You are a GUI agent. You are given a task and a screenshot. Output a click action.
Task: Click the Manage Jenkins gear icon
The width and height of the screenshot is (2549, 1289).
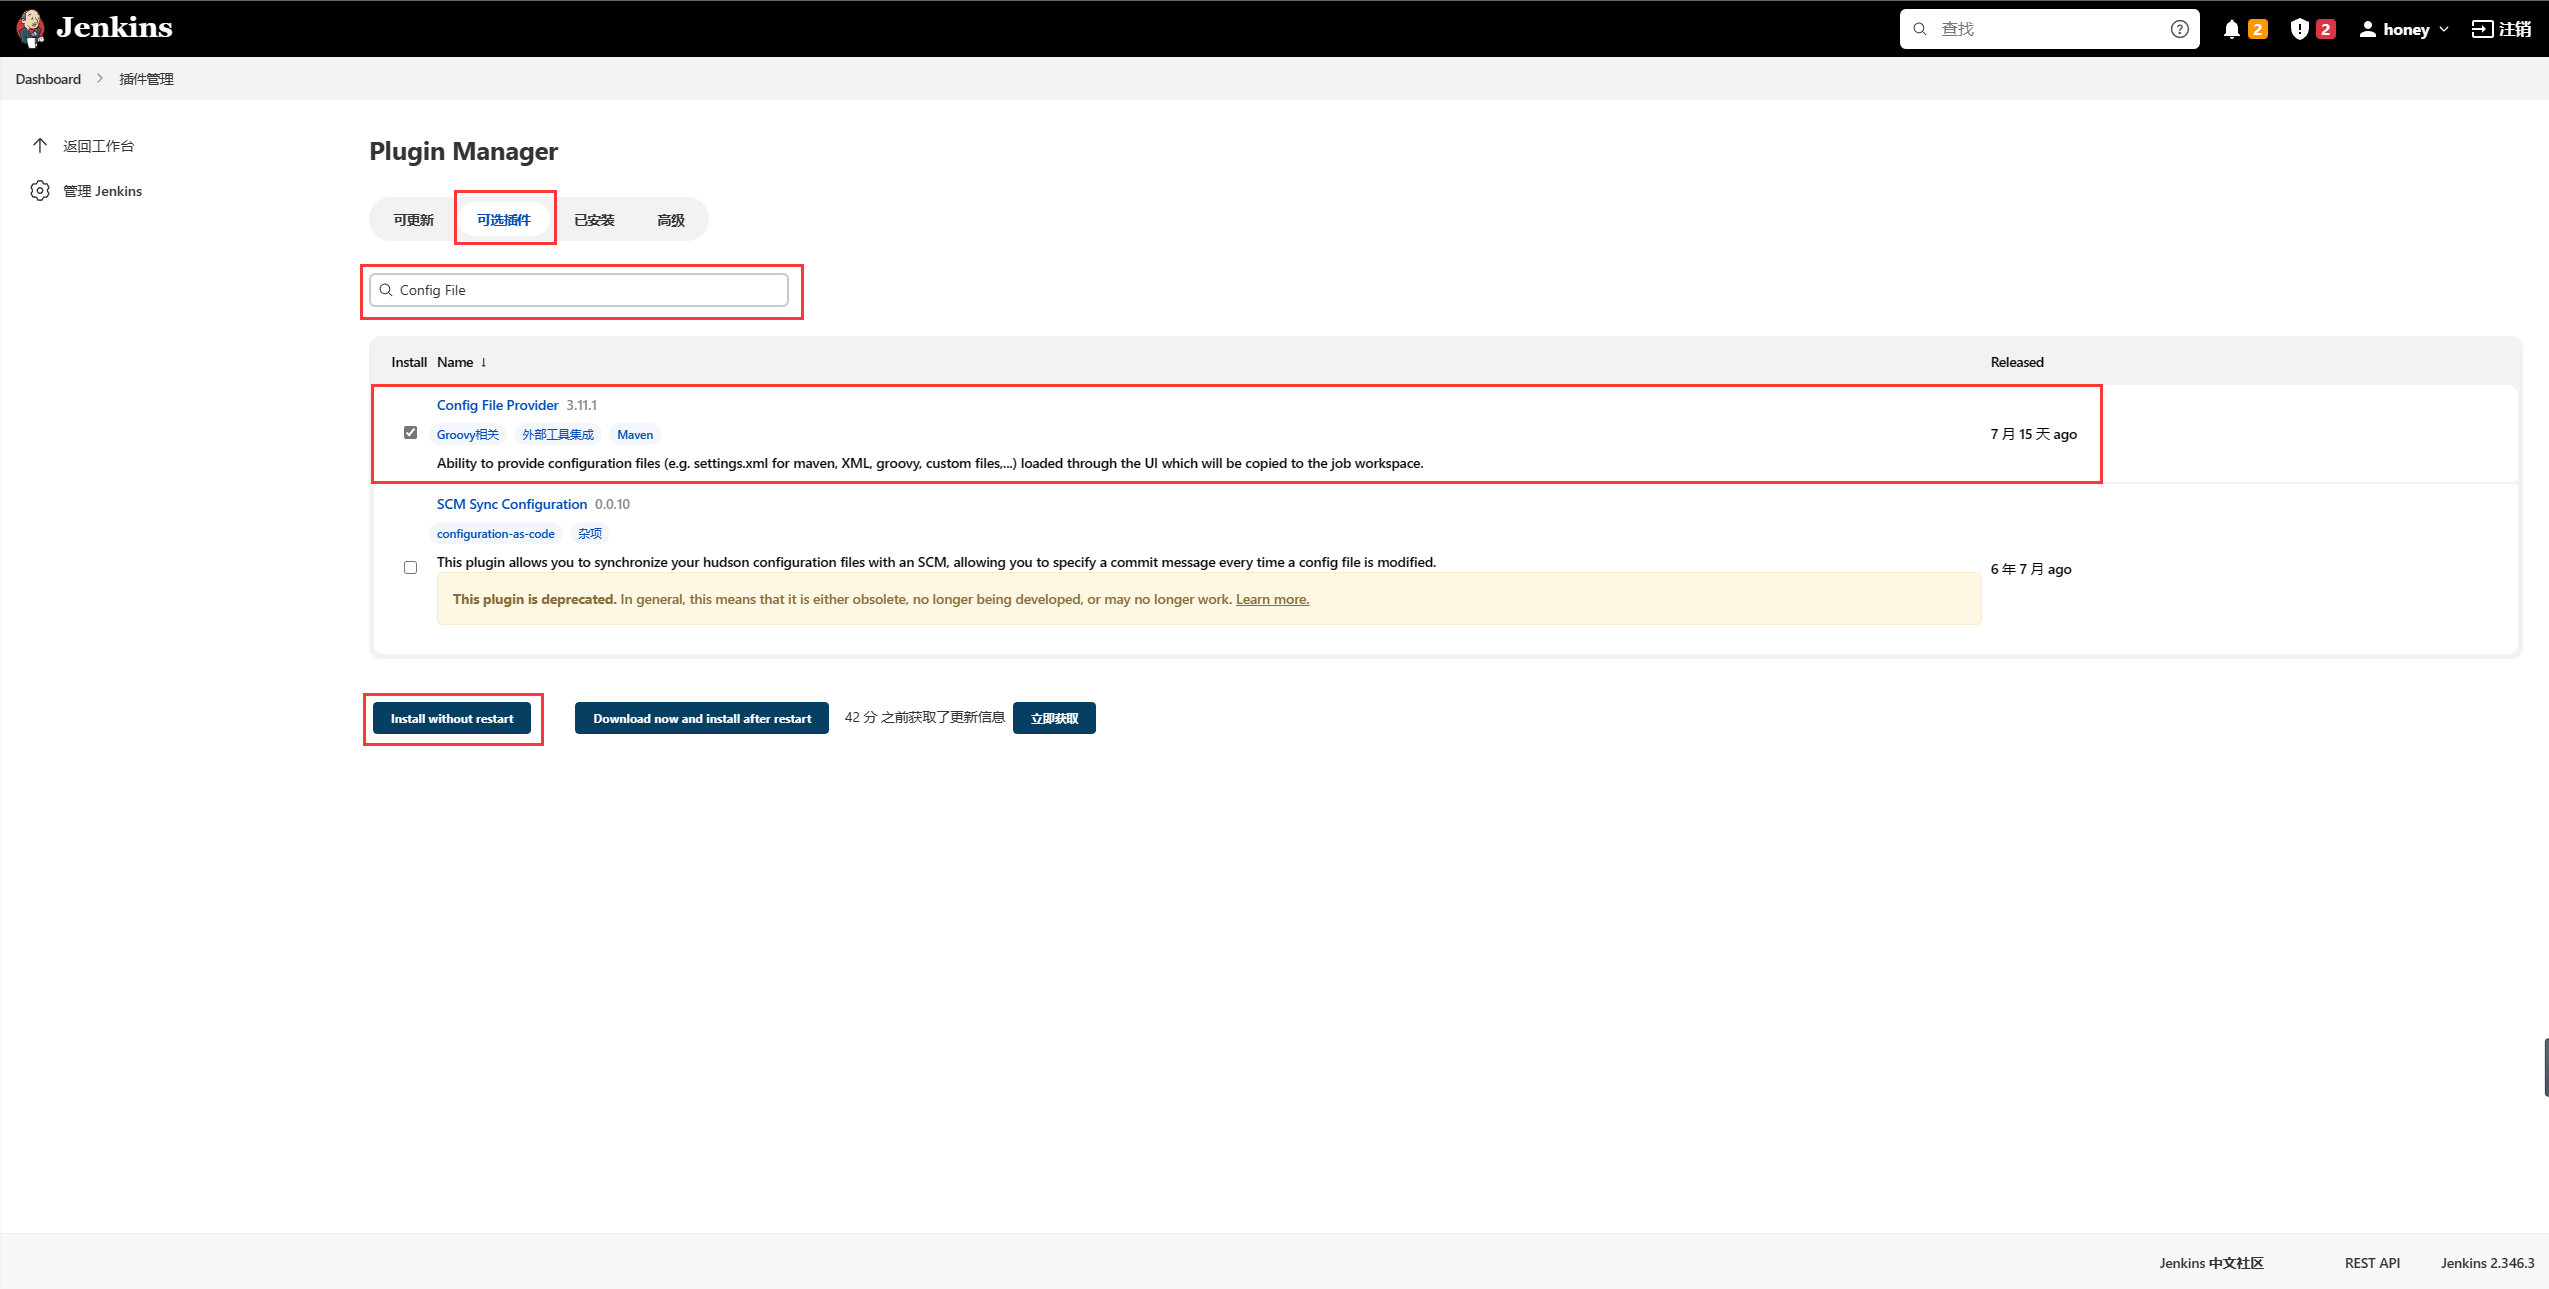[x=39, y=191]
